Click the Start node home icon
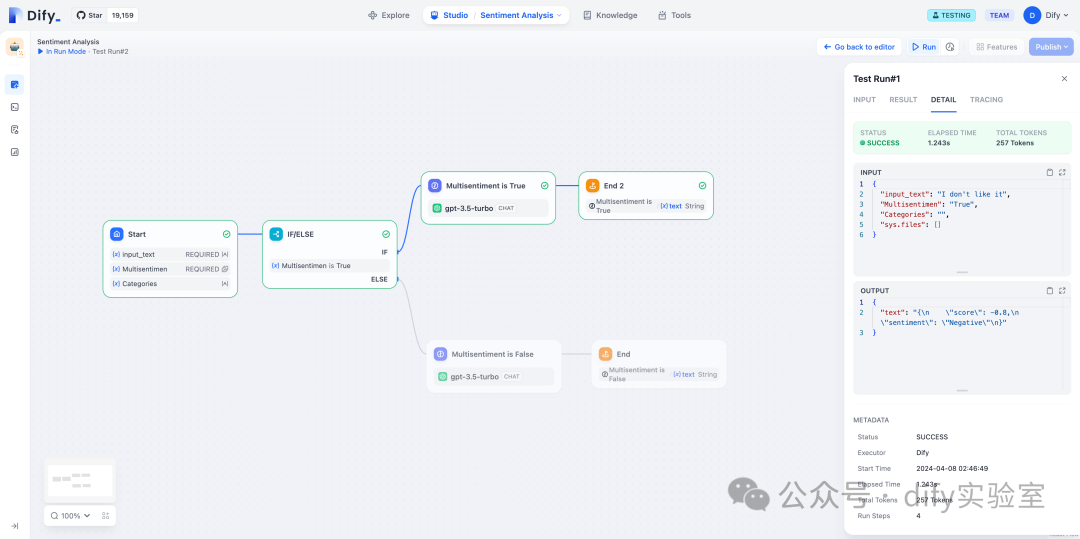The height and width of the screenshot is (539, 1080). click(x=117, y=234)
